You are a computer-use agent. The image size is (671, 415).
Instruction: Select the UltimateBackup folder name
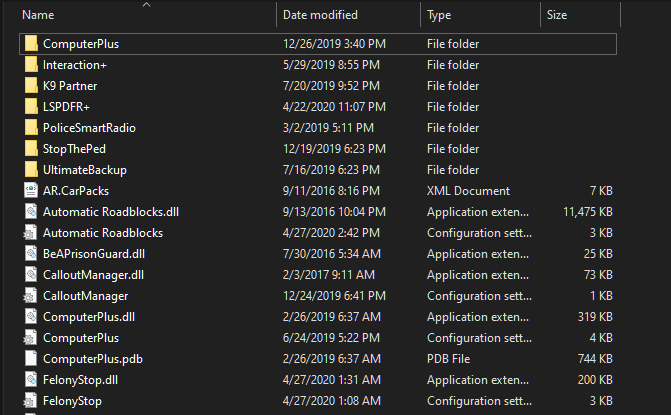tap(85, 170)
